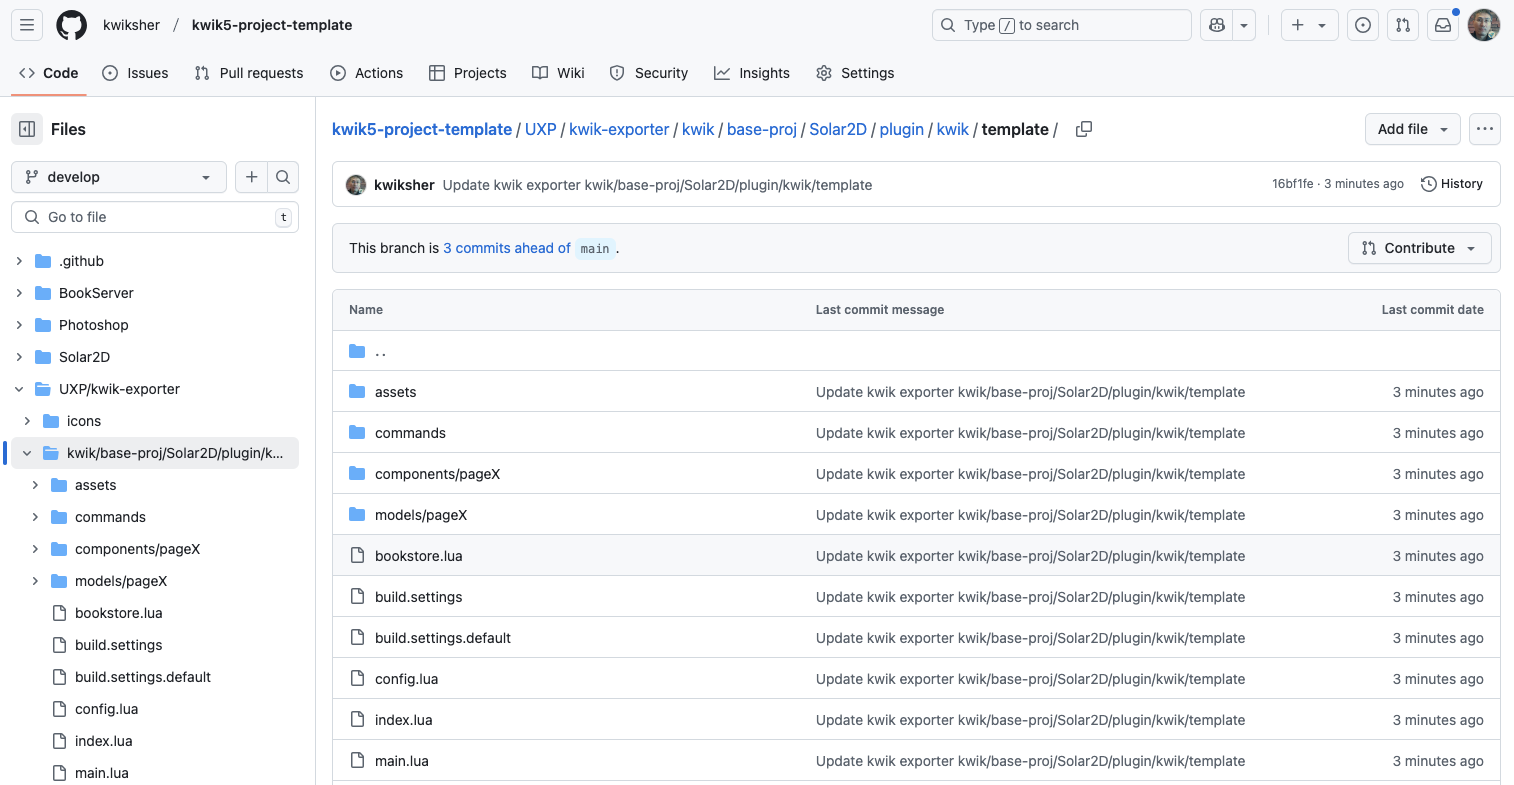Screen dimensions: 1514x785
Task: Go to parent directory .. row
Action: point(916,351)
